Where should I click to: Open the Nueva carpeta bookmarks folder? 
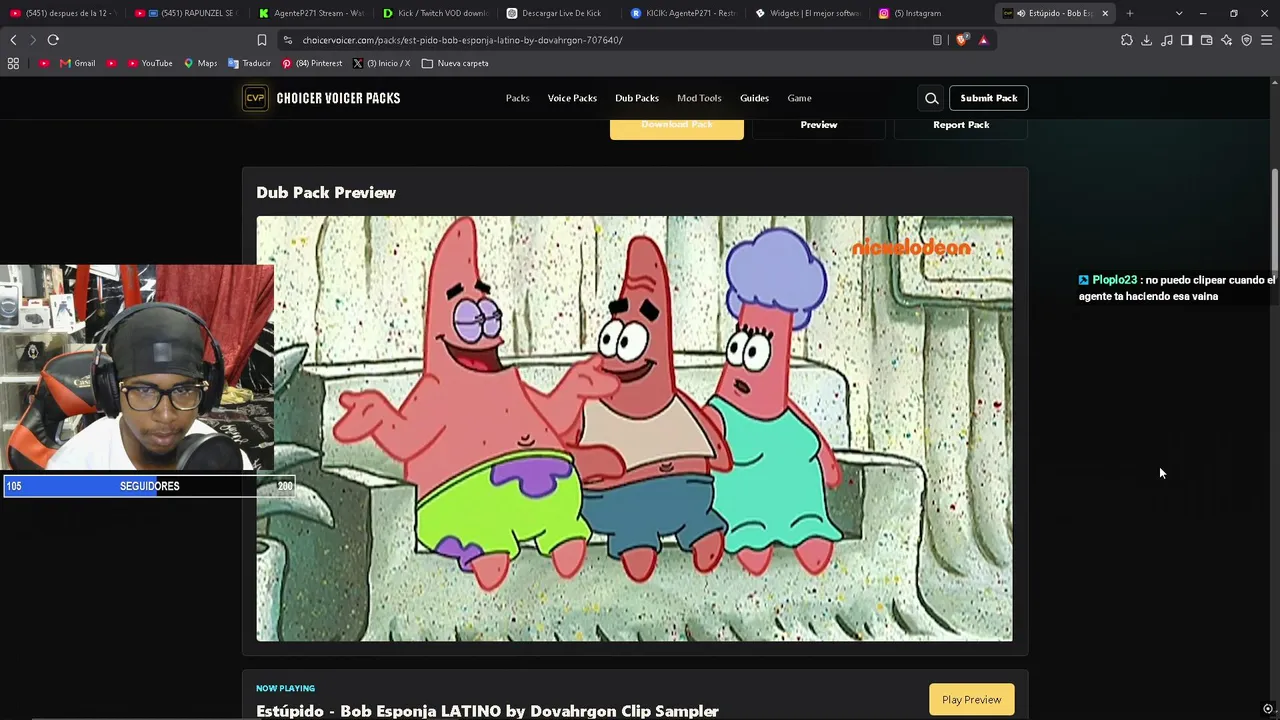click(x=455, y=63)
